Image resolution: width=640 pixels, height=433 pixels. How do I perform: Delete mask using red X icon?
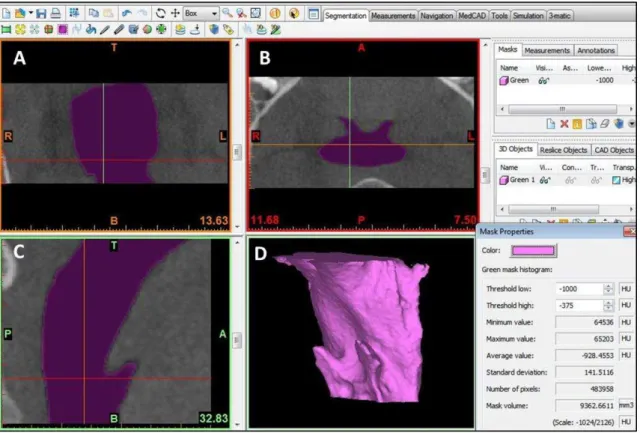coord(564,124)
